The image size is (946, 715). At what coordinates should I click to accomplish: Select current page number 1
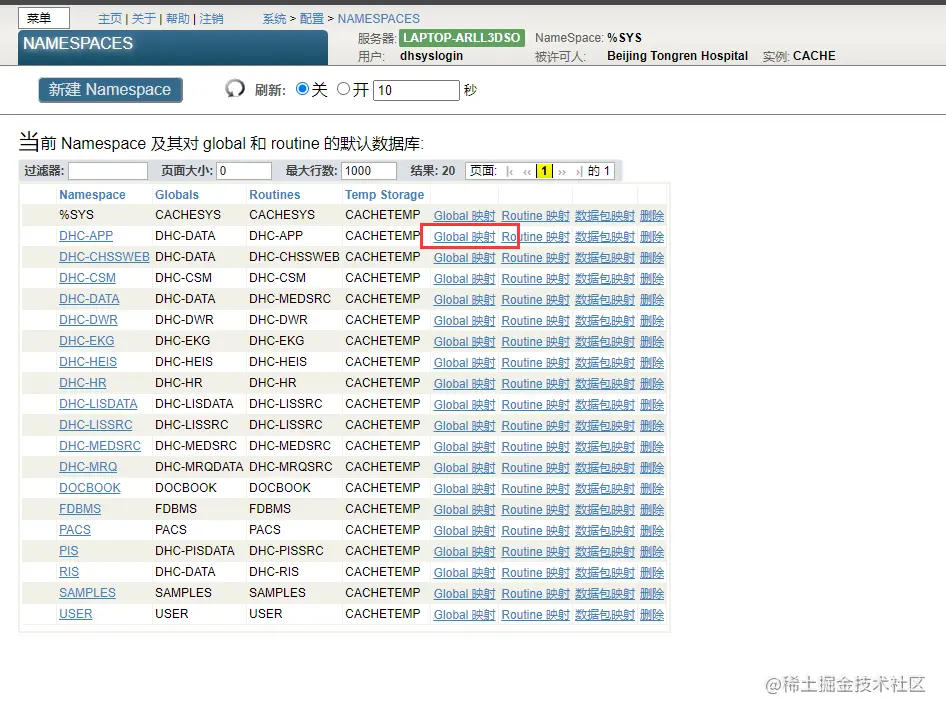point(544,171)
